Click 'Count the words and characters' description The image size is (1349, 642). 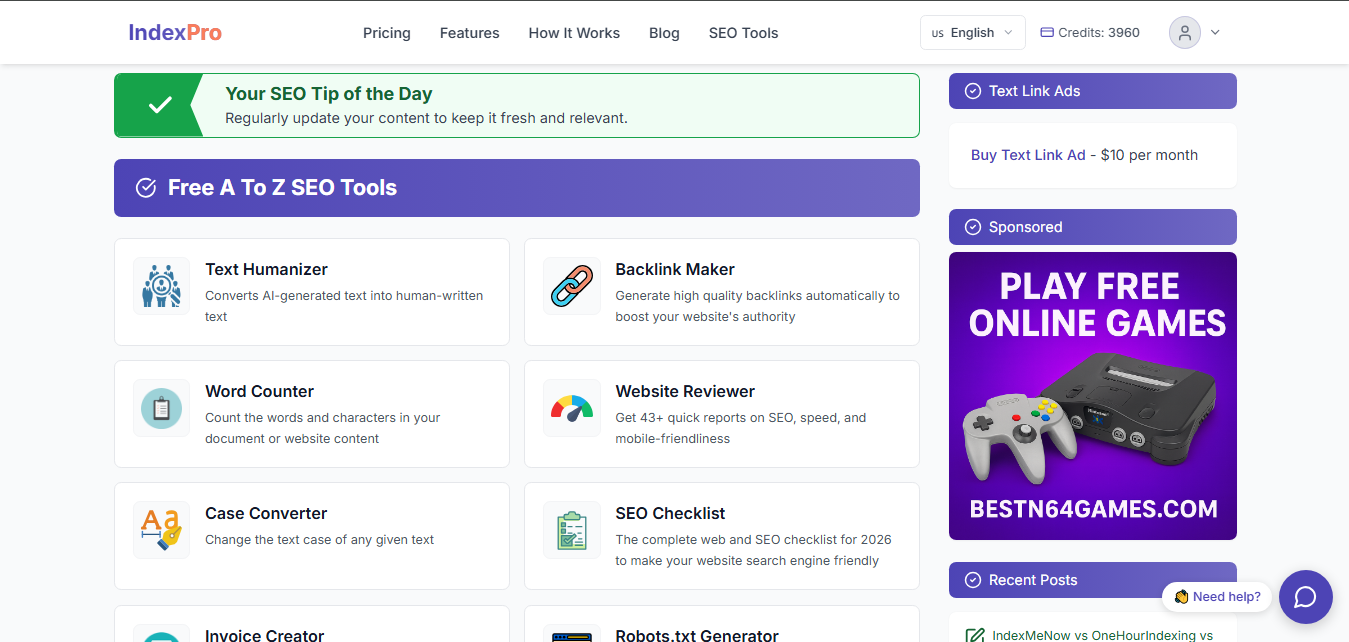tap(323, 428)
